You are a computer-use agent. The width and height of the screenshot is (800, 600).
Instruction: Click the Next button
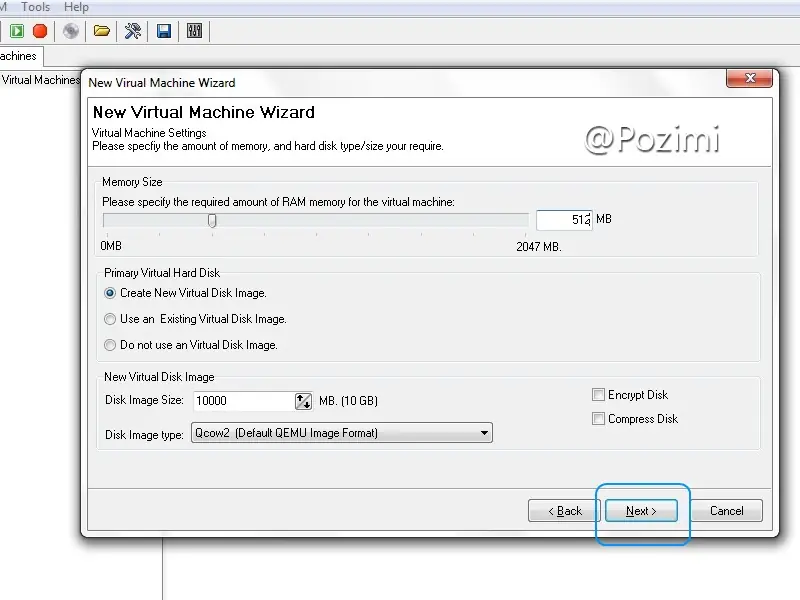pyautogui.click(x=641, y=511)
